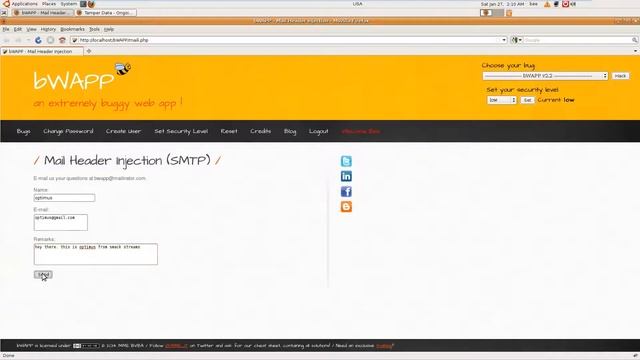Open the Bookmarks menu
The width and height of the screenshot is (640, 360).
72,29
